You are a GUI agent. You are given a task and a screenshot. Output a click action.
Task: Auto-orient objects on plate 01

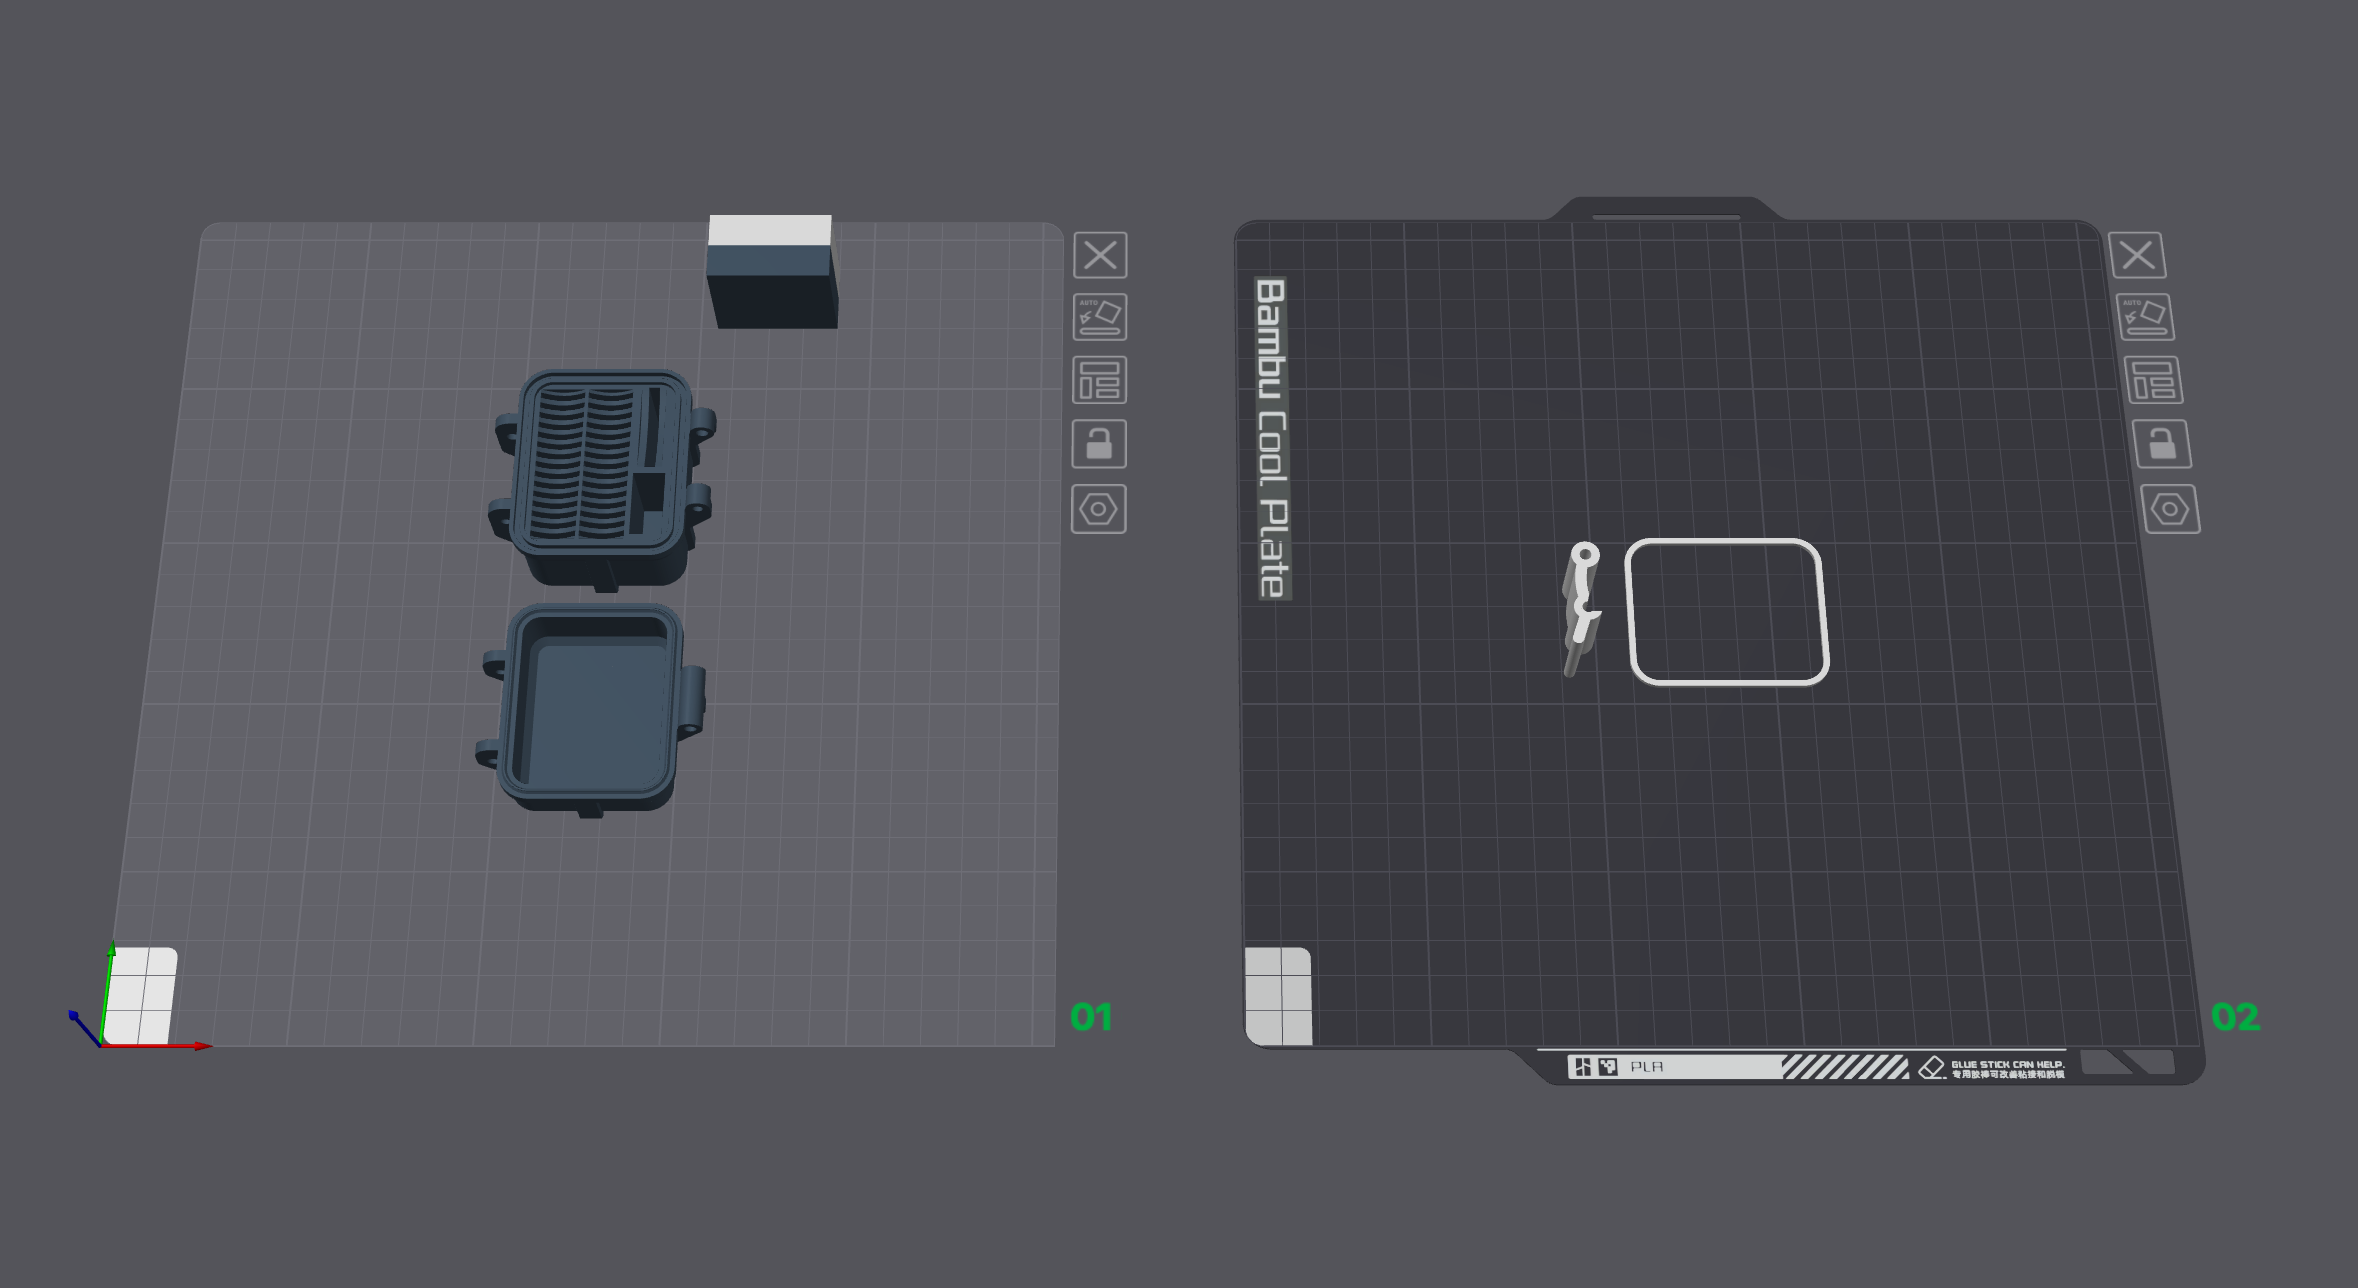point(1100,317)
